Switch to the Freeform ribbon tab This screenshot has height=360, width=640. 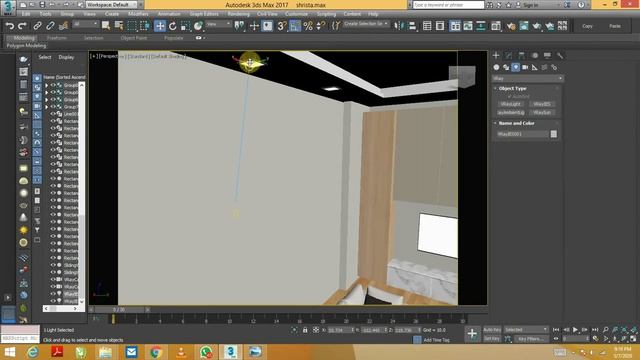coord(57,38)
